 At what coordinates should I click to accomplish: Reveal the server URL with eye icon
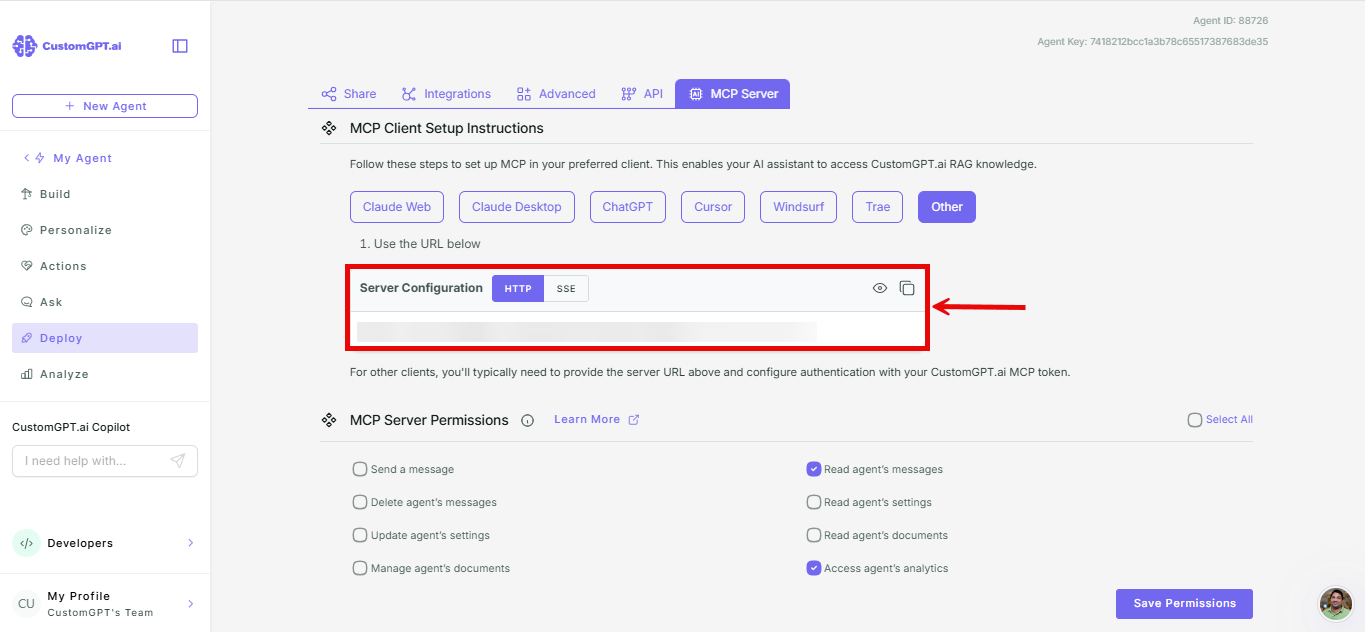coord(880,288)
